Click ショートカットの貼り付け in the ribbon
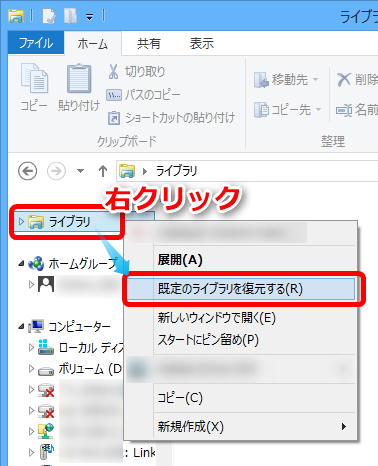 click(171, 118)
